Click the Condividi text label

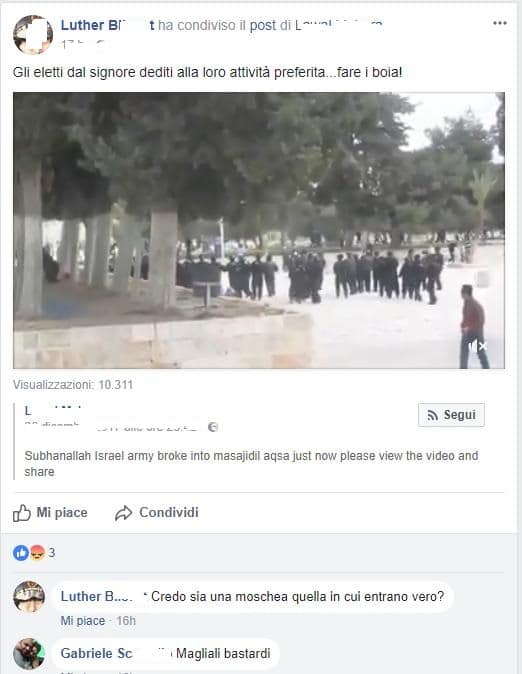click(169, 512)
